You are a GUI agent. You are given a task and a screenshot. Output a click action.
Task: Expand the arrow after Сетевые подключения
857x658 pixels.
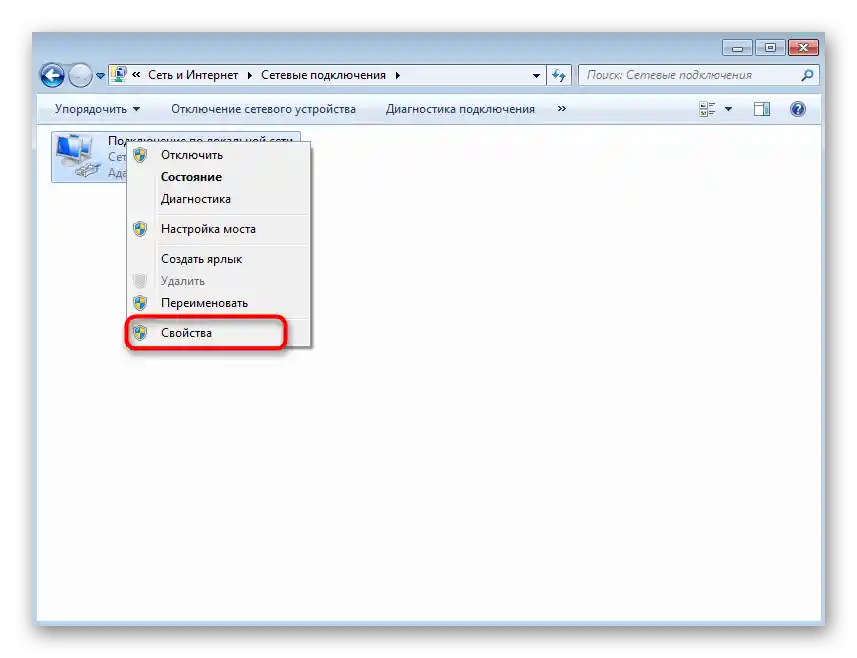pos(397,75)
